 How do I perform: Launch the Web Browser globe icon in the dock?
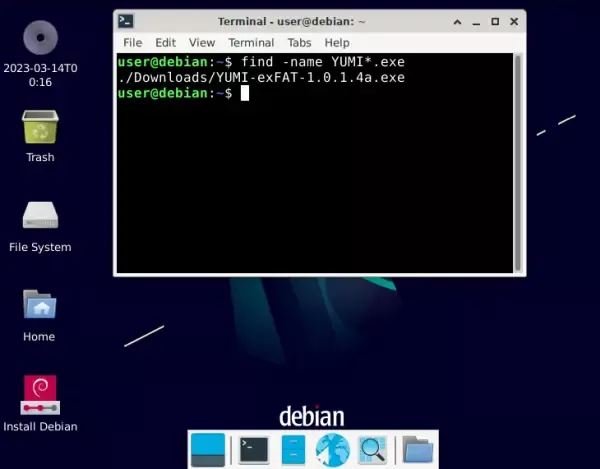click(332, 450)
